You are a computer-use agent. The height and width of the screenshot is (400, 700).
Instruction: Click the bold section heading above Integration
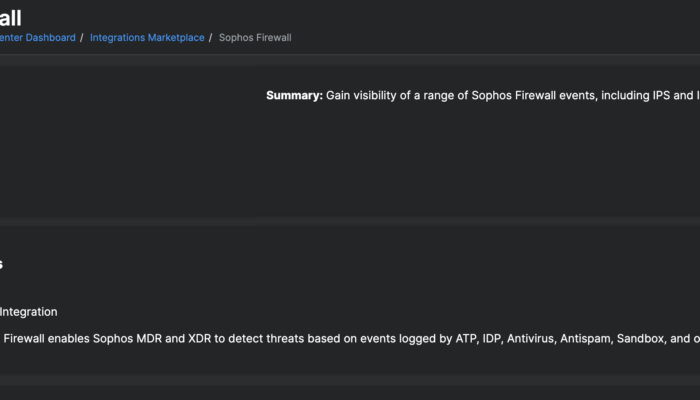[2, 265]
